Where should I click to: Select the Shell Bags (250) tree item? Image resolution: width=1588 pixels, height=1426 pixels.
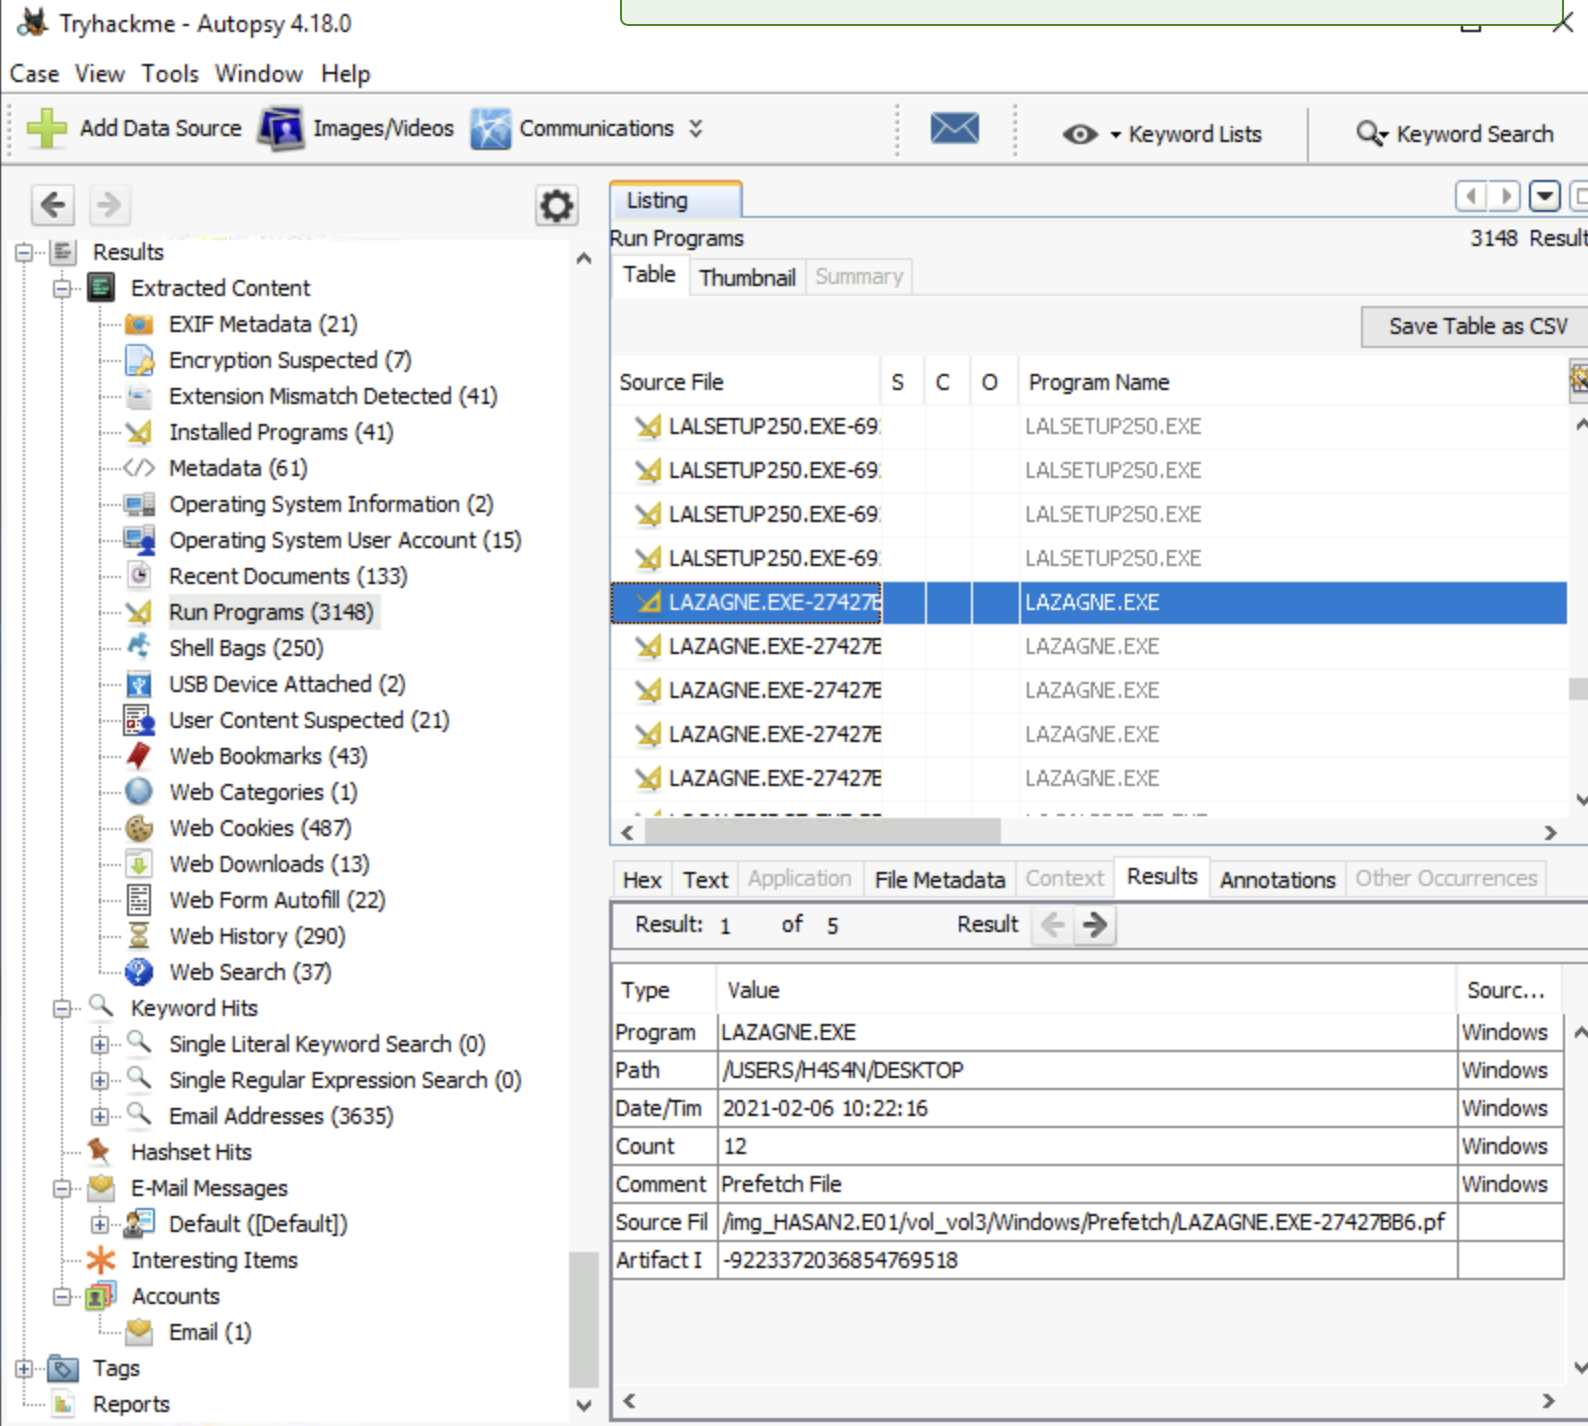pyautogui.click(x=246, y=648)
